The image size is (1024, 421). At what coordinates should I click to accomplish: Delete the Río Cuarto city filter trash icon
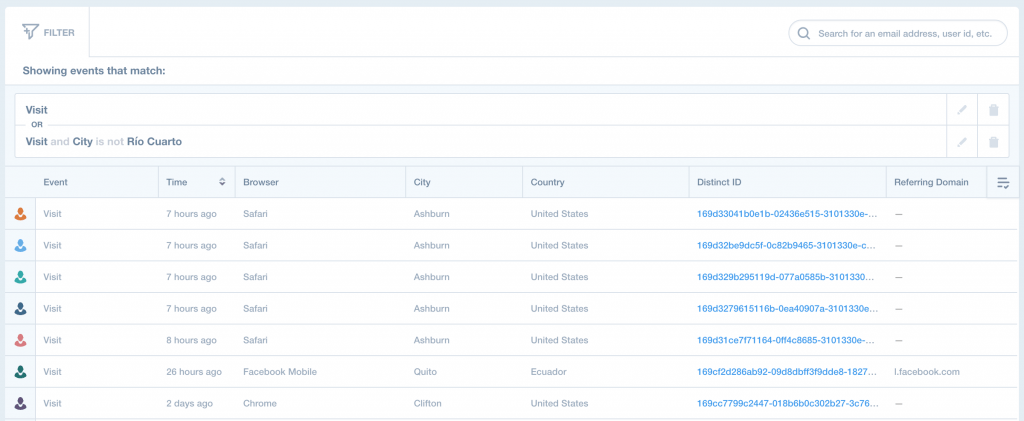(x=993, y=142)
